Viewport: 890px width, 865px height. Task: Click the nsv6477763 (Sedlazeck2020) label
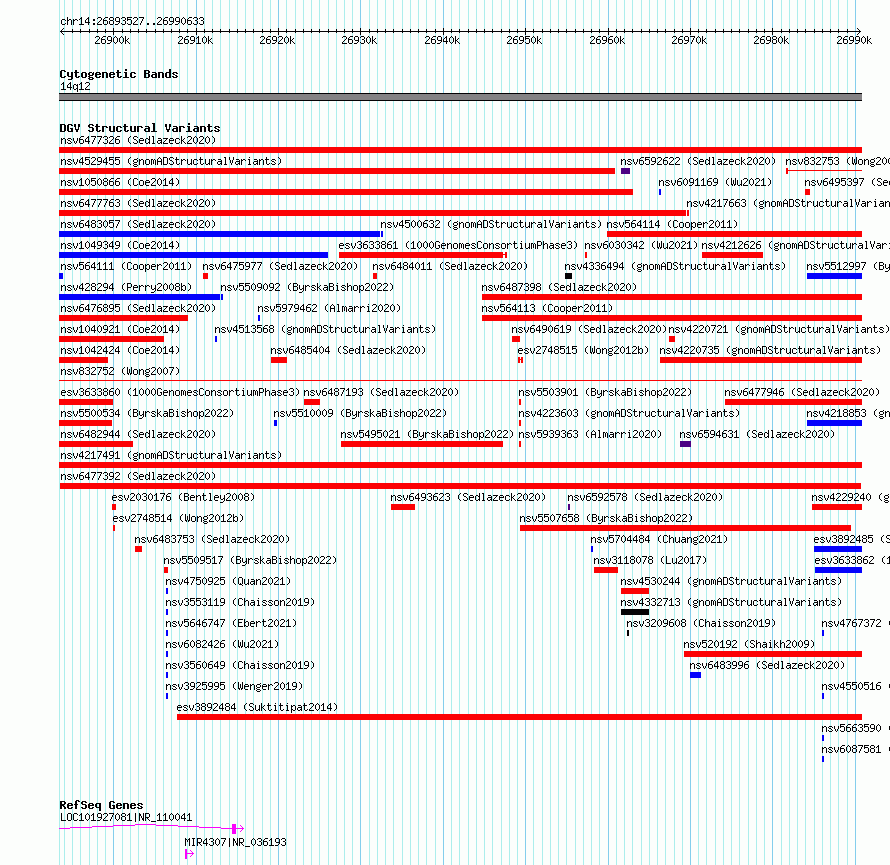tap(138, 203)
